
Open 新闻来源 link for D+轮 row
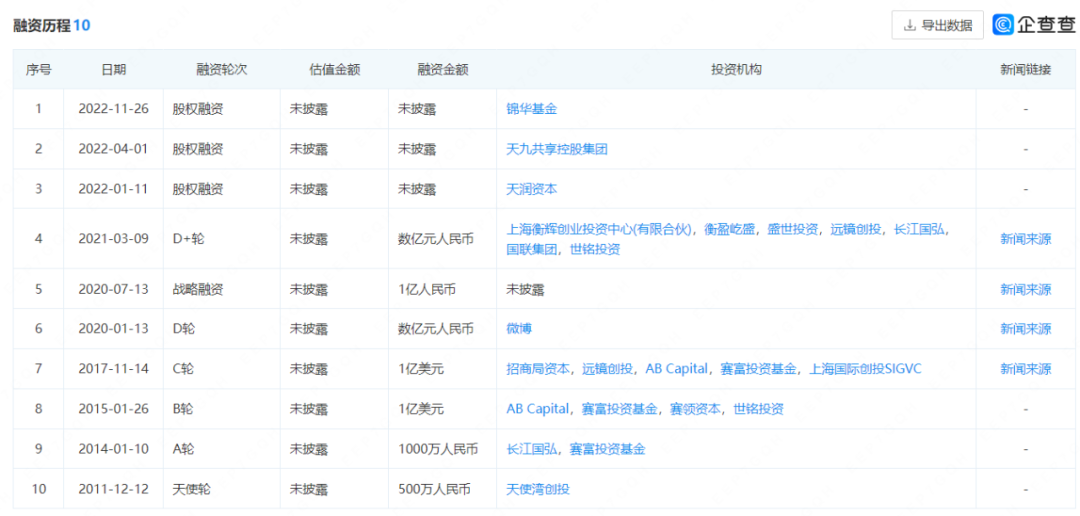(1025, 239)
